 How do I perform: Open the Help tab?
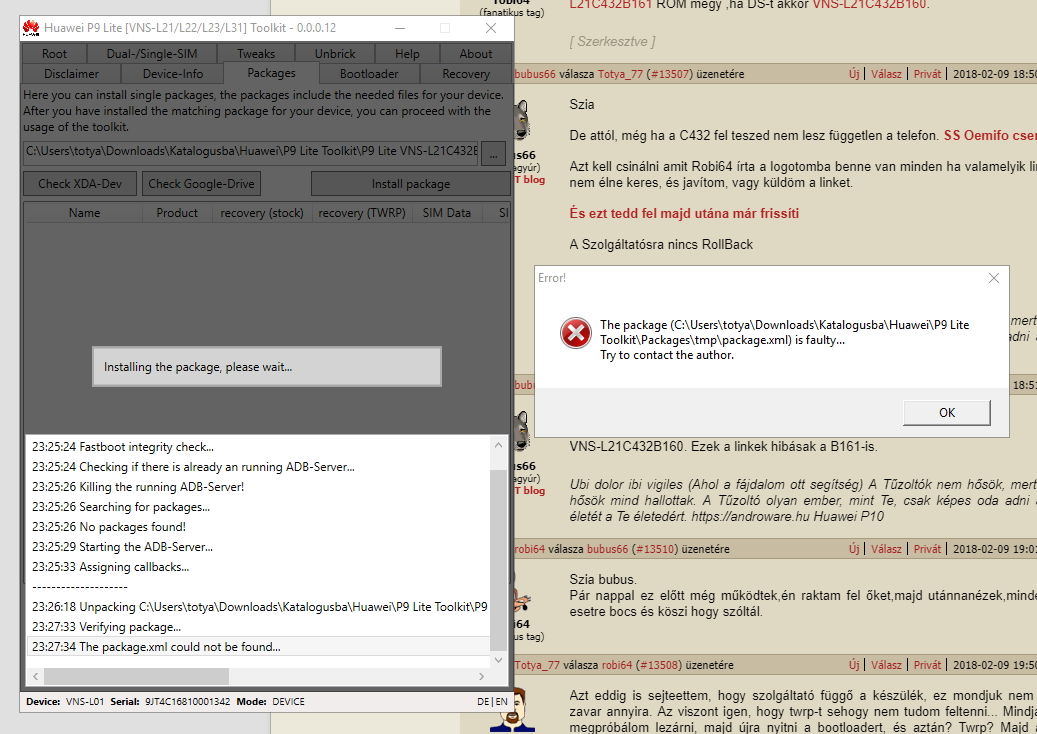tap(407, 54)
